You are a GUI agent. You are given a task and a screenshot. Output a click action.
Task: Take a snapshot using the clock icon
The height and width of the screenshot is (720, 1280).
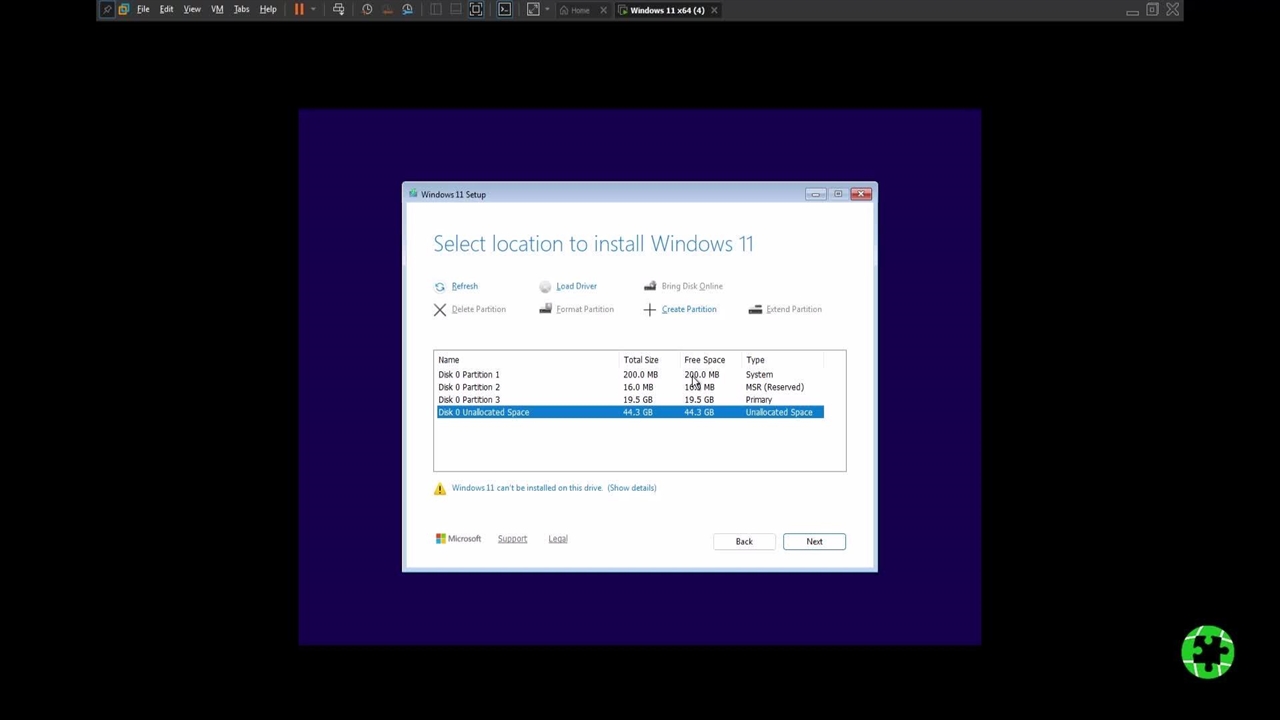coord(367,10)
